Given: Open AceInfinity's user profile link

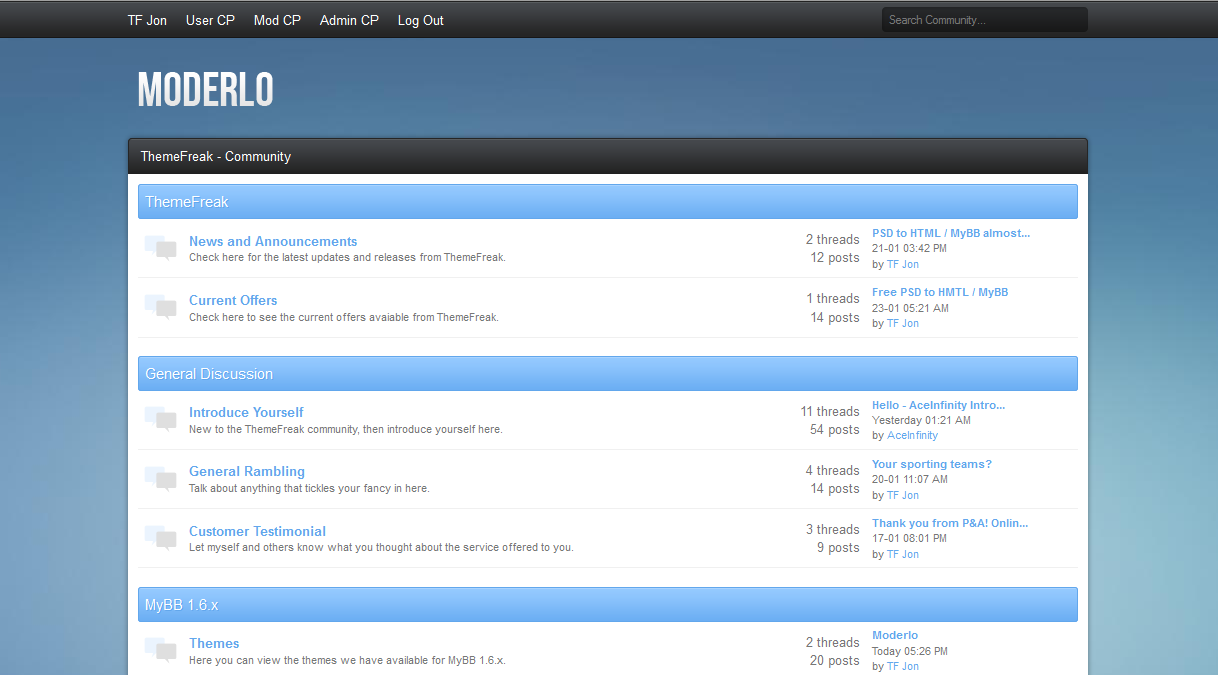Looking at the screenshot, I should pos(912,435).
